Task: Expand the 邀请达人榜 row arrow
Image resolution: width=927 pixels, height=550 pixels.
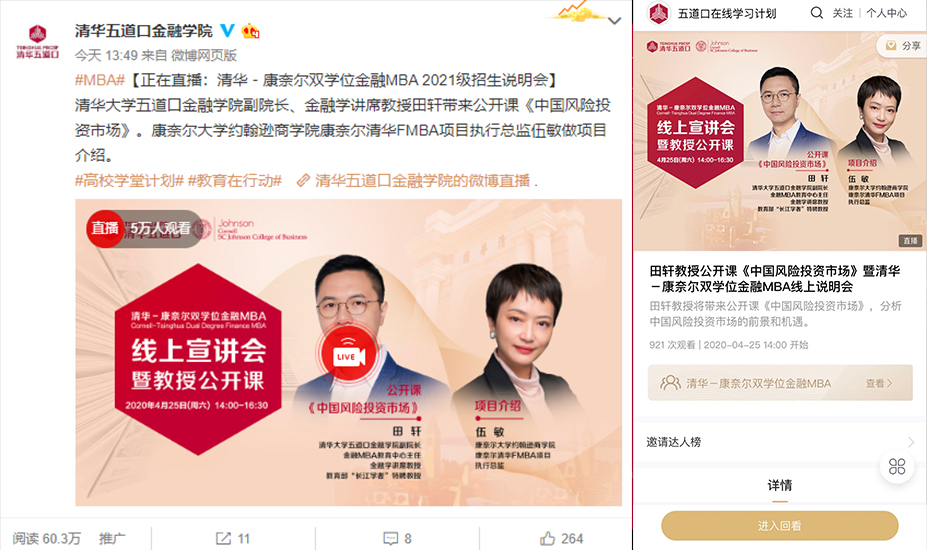Action: [910, 442]
